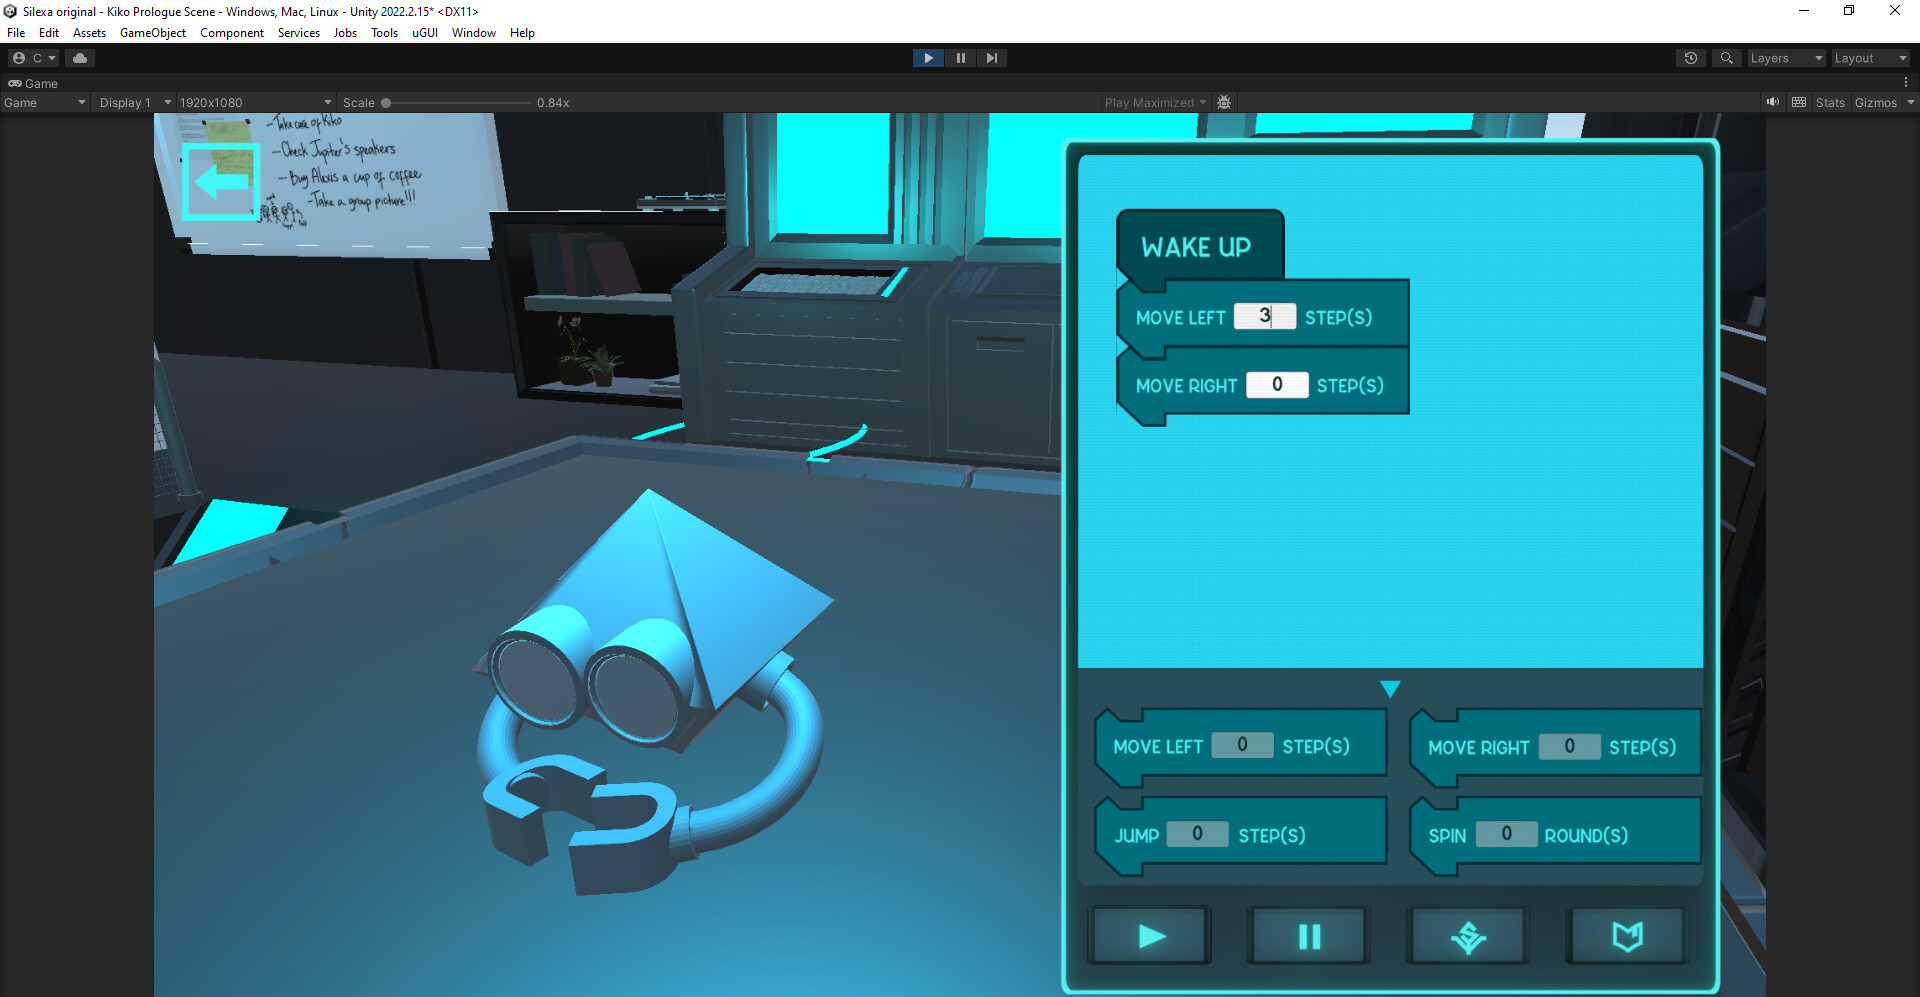Viewport: 1920px width, 997px height.
Task: Open the Help menu
Action: (522, 33)
